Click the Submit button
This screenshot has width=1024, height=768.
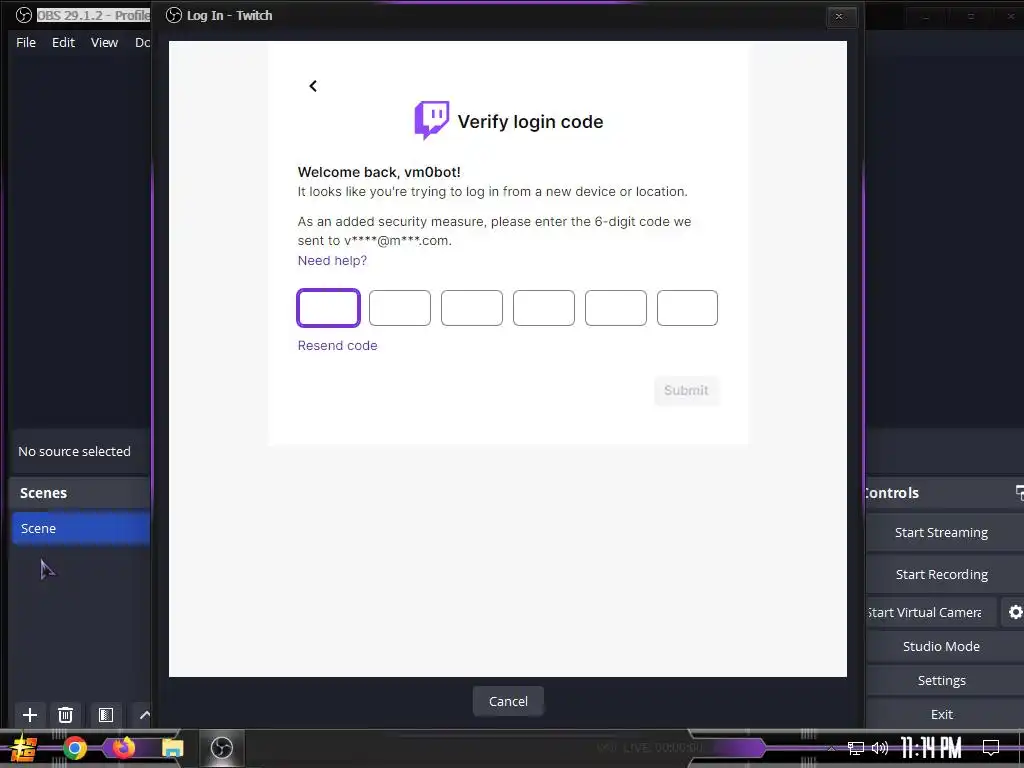(x=686, y=391)
